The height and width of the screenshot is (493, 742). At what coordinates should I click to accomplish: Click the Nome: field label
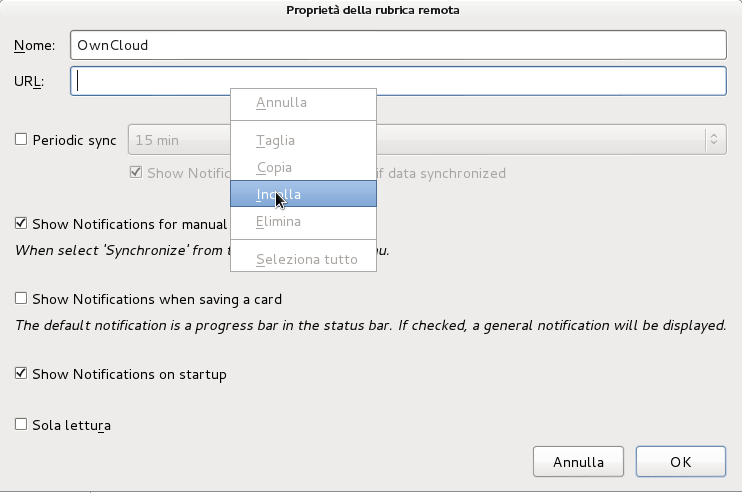37,46
